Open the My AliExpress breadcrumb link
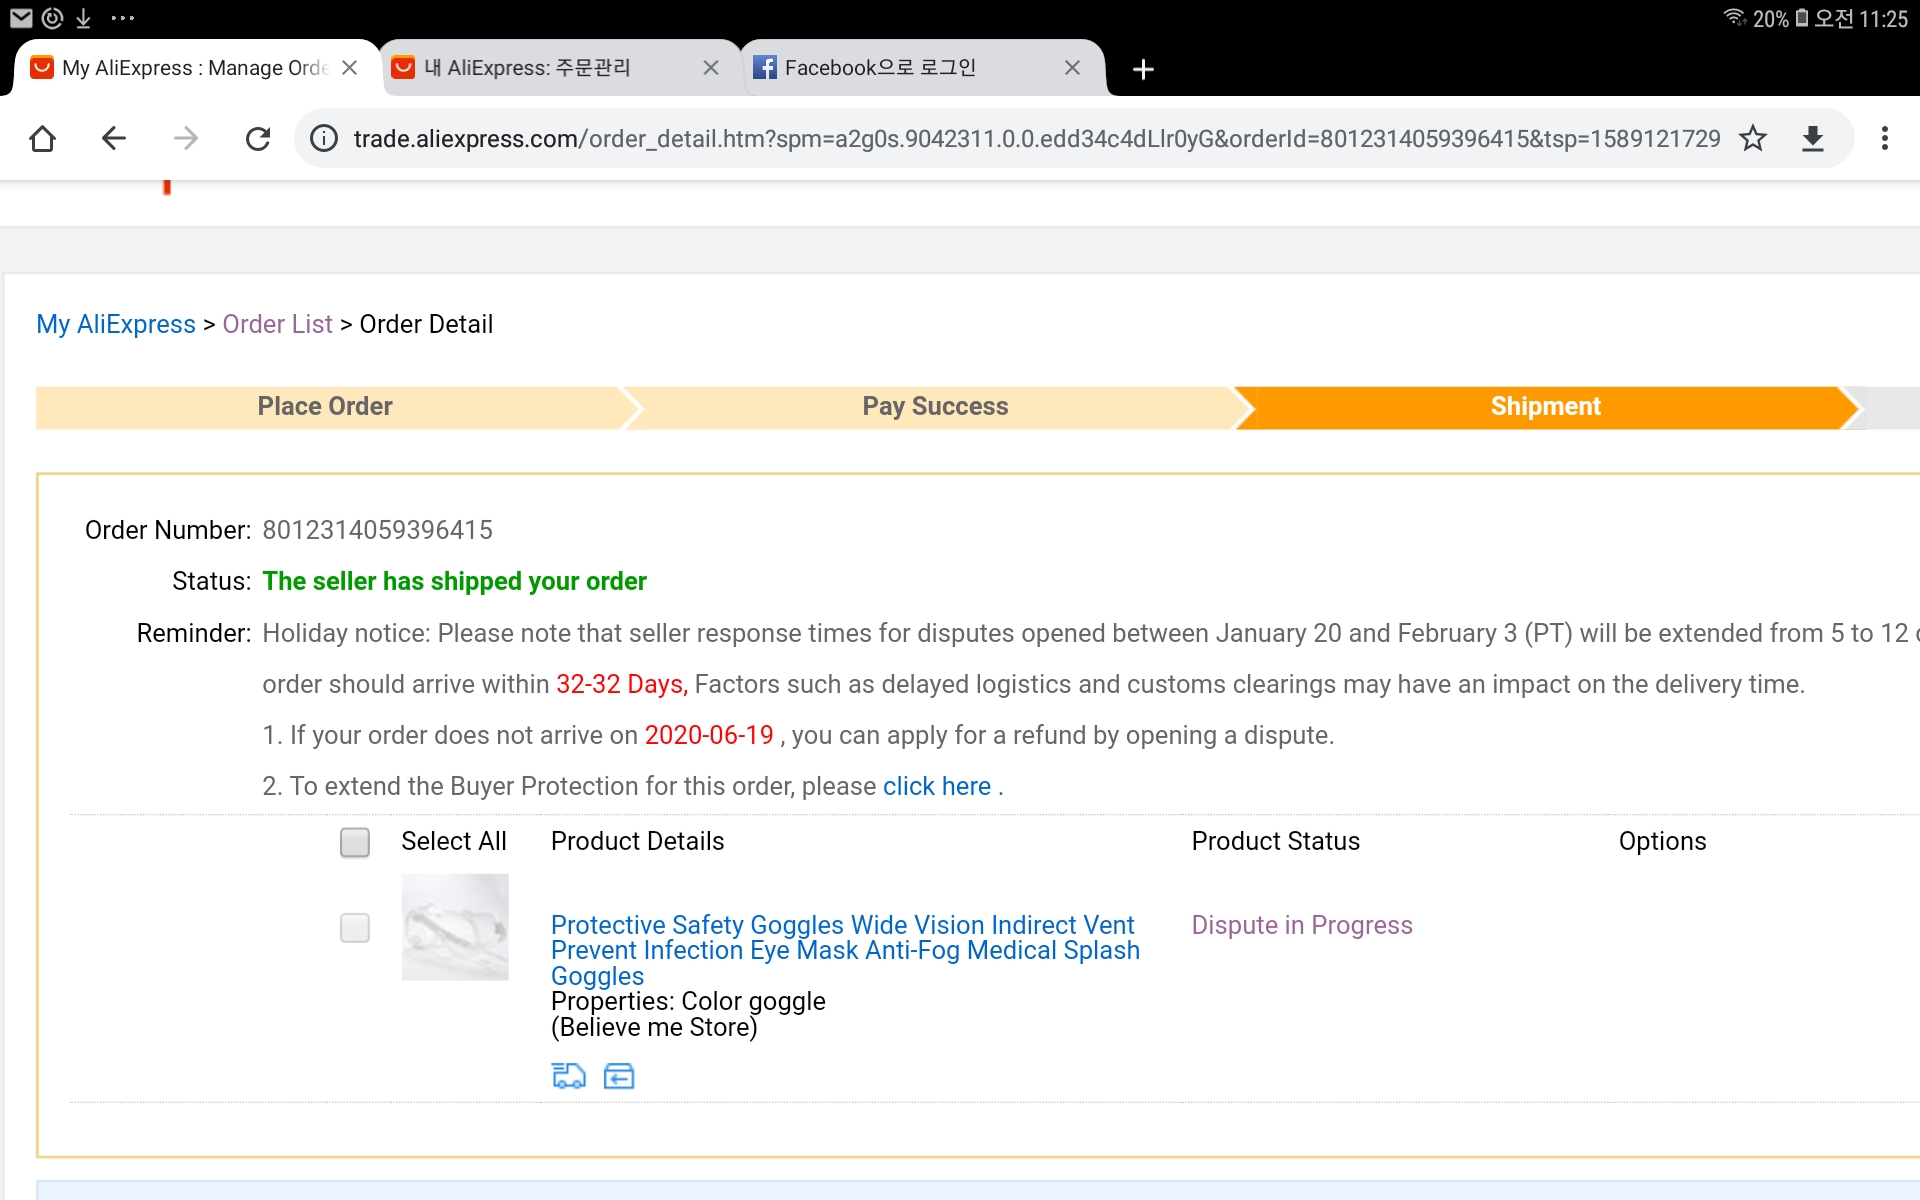The width and height of the screenshot is (1920, 1200). click(x=116, y=324)
